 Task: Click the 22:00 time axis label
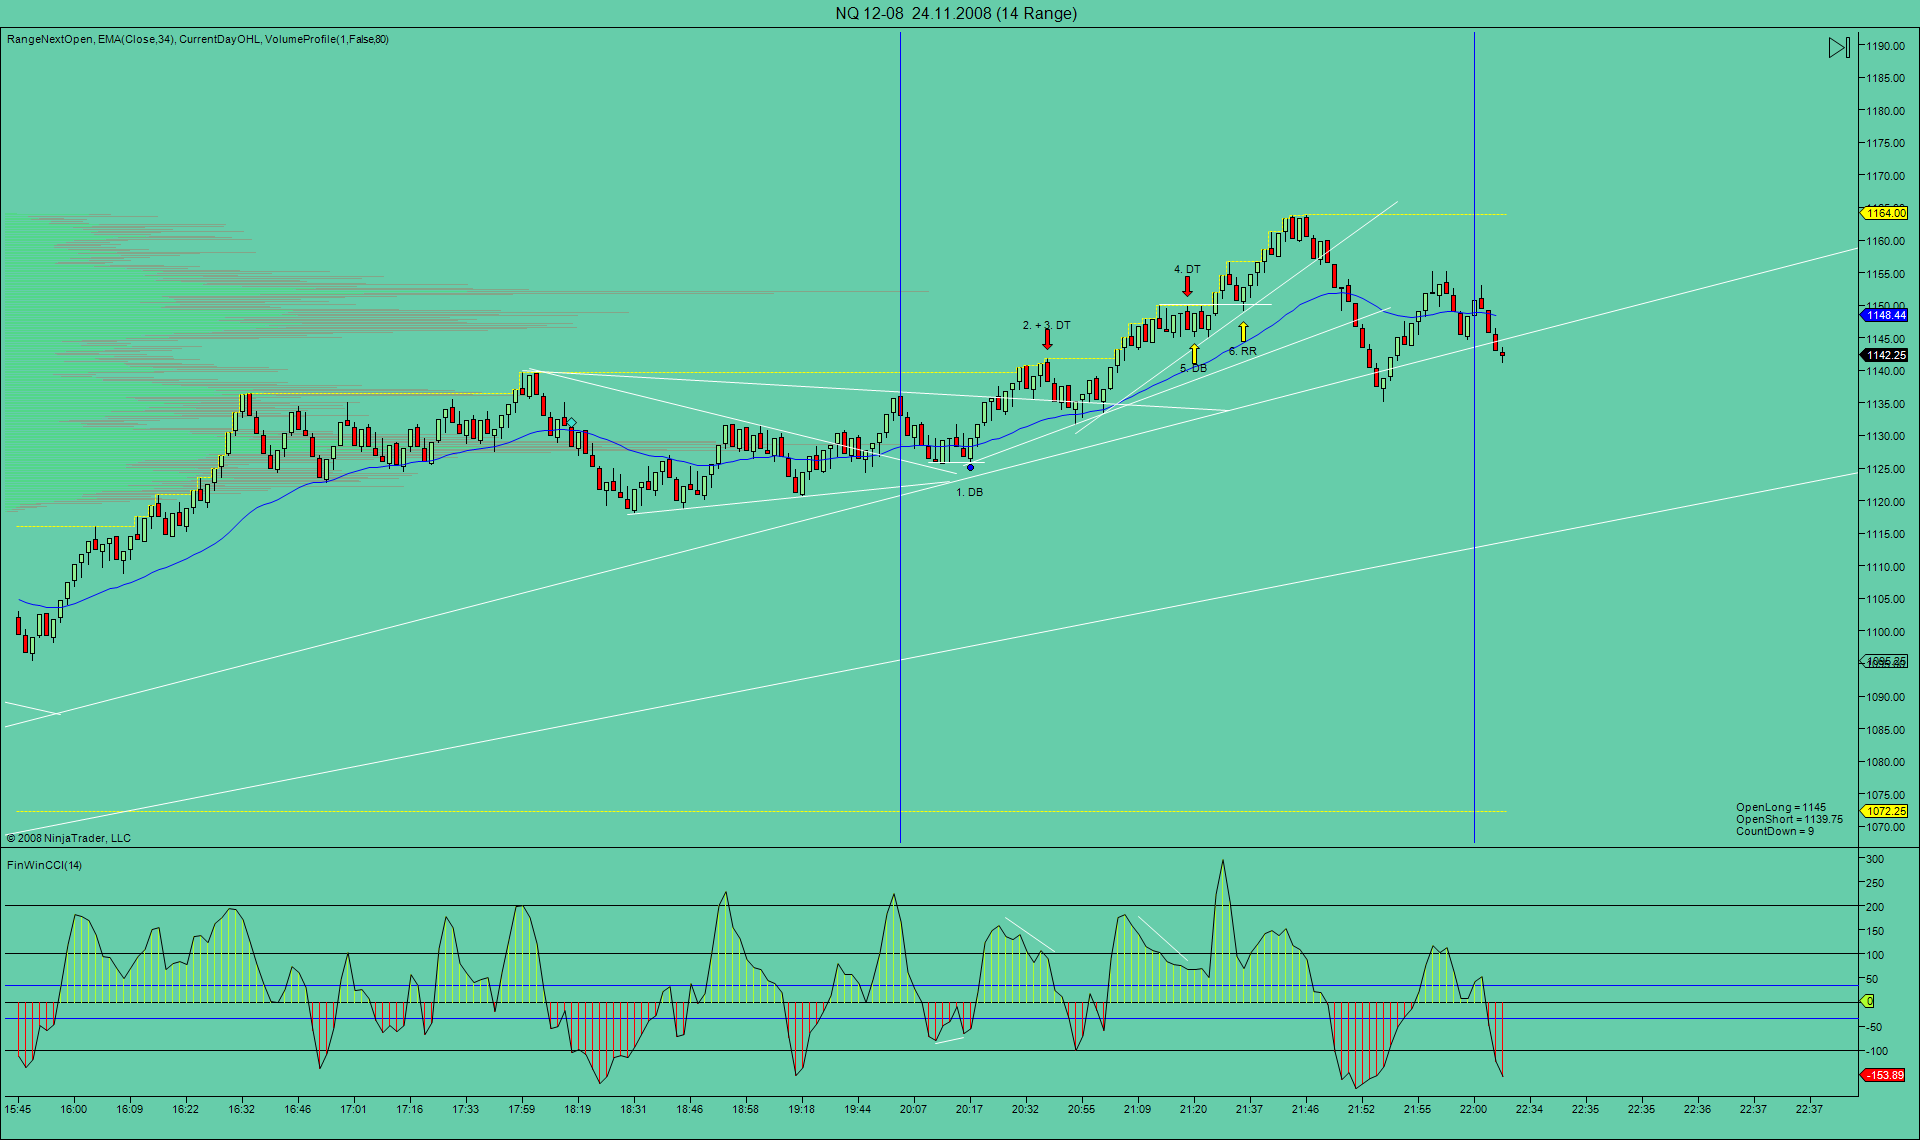click(1473, 1109)
